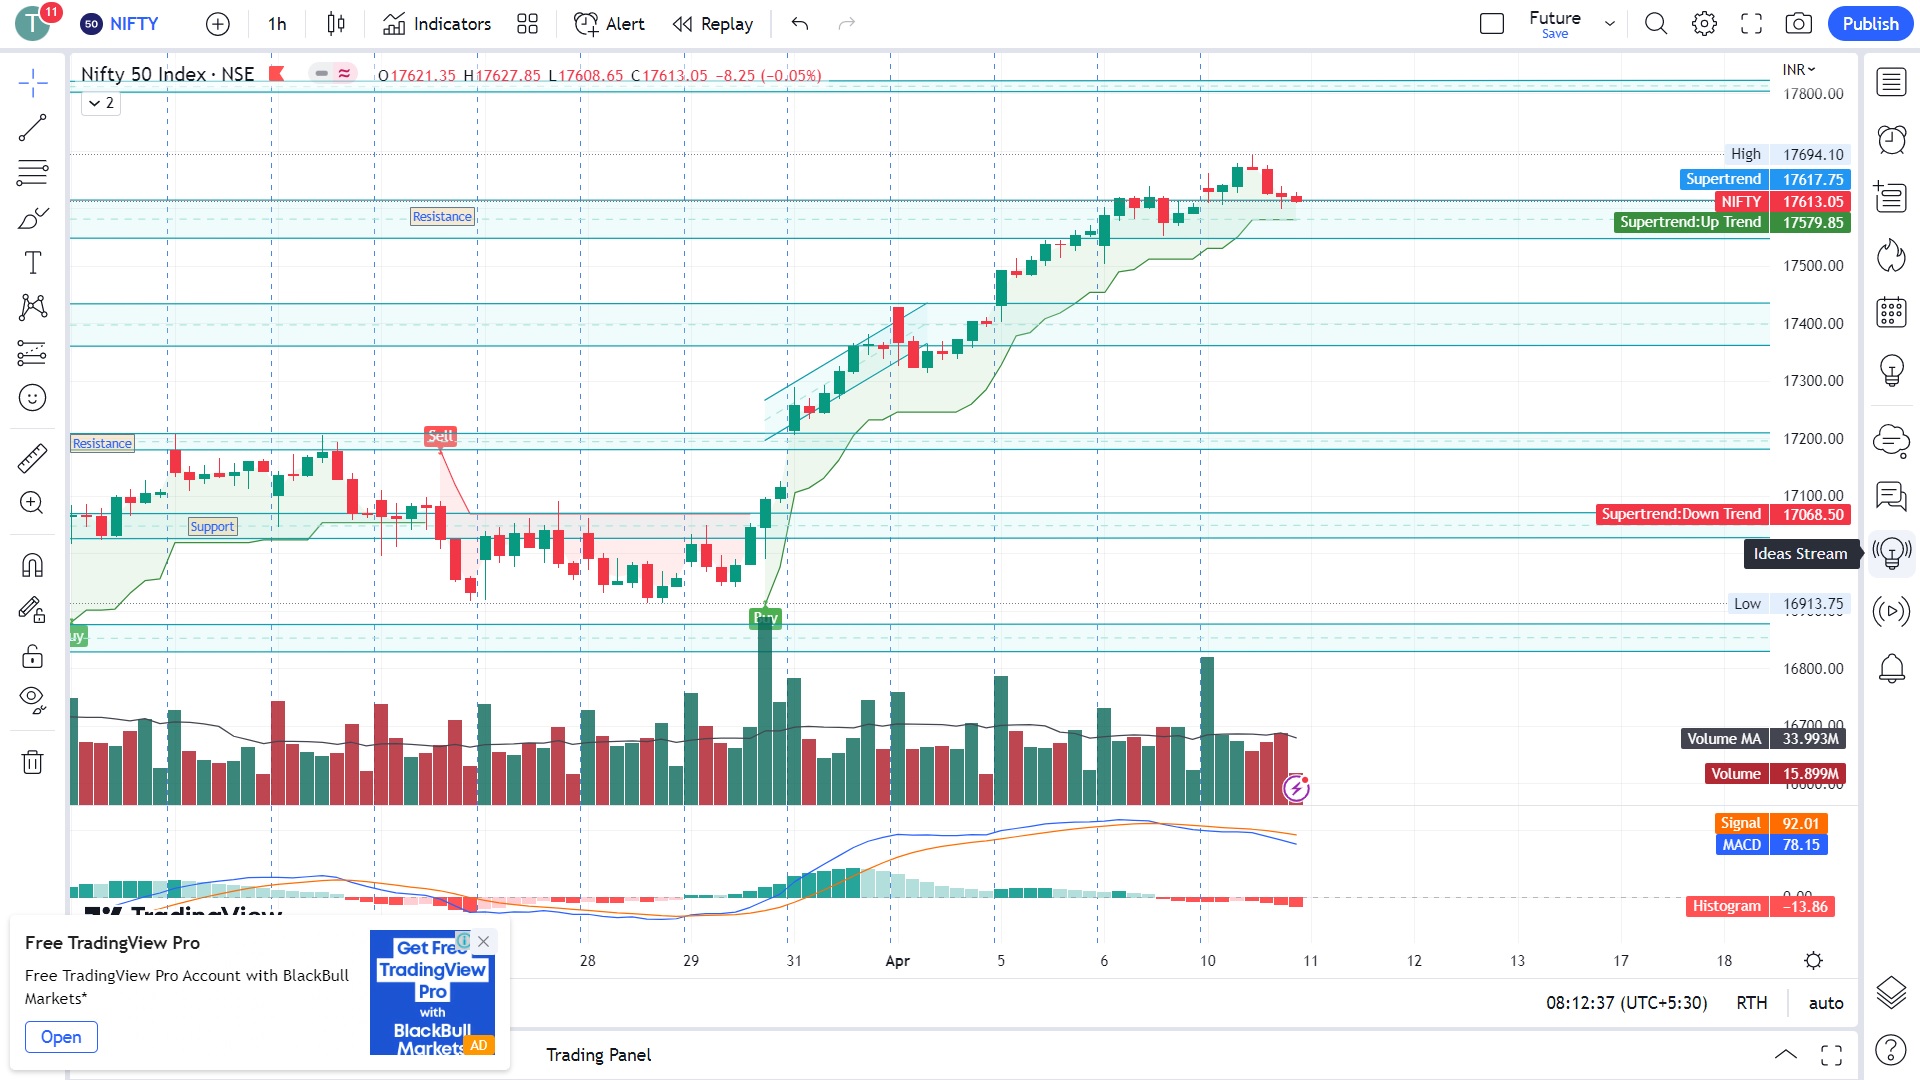Screen dimensions: 1920x1080
Task: Maximize the bottom panel
Action: pos(1831,1055)
